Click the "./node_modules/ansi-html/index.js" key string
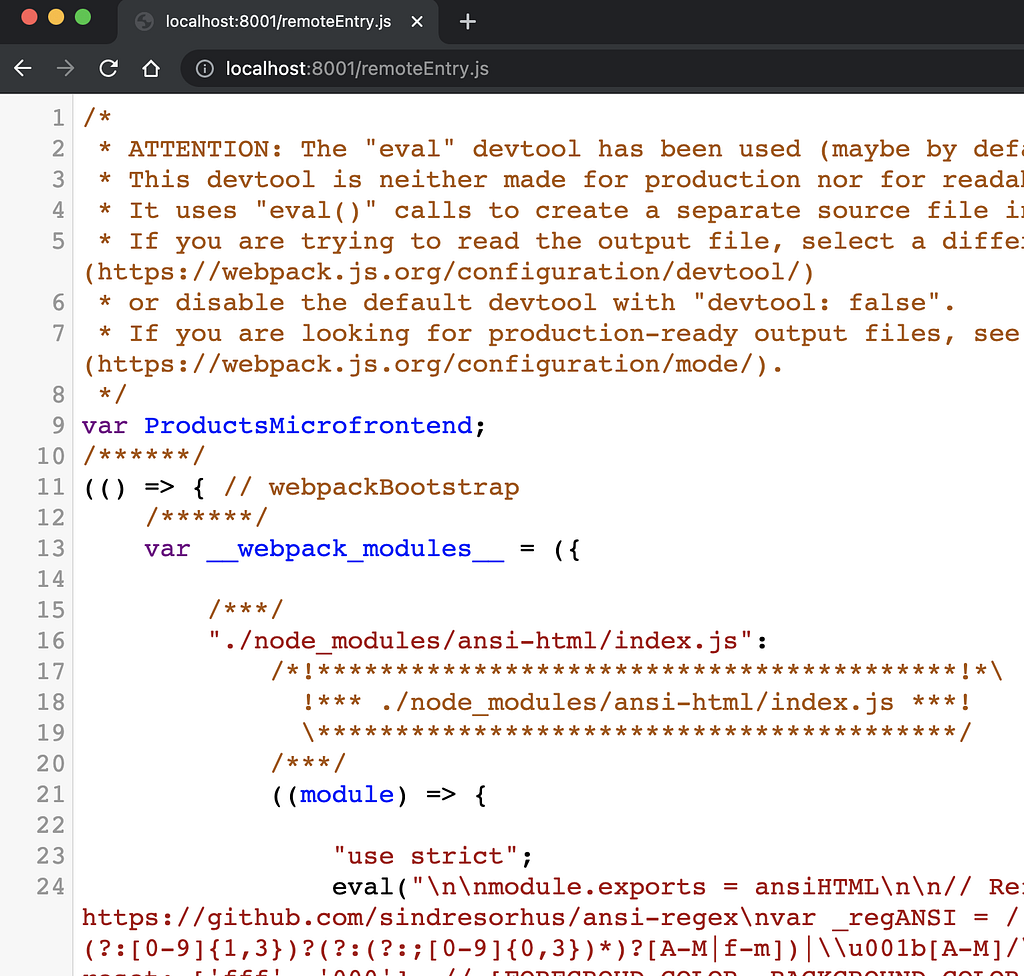 [481, 641]
